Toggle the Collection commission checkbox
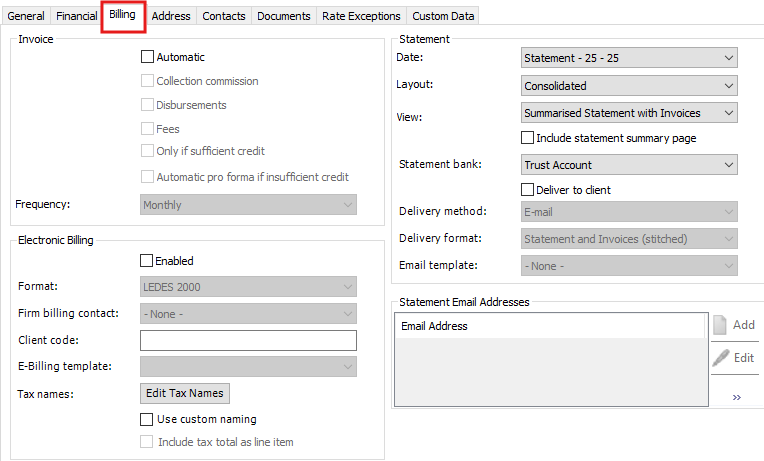764x461 pixels. click(x=147, y=80)
